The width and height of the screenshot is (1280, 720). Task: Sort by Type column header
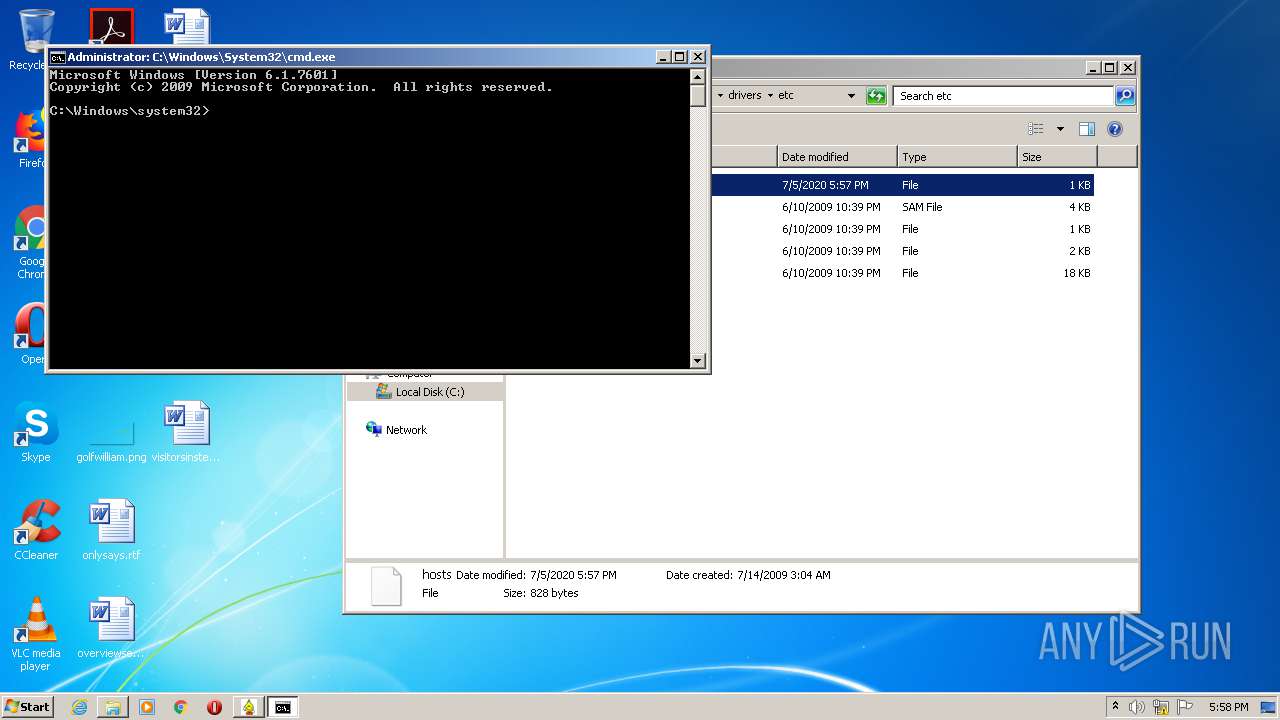(x=957, y=157)
